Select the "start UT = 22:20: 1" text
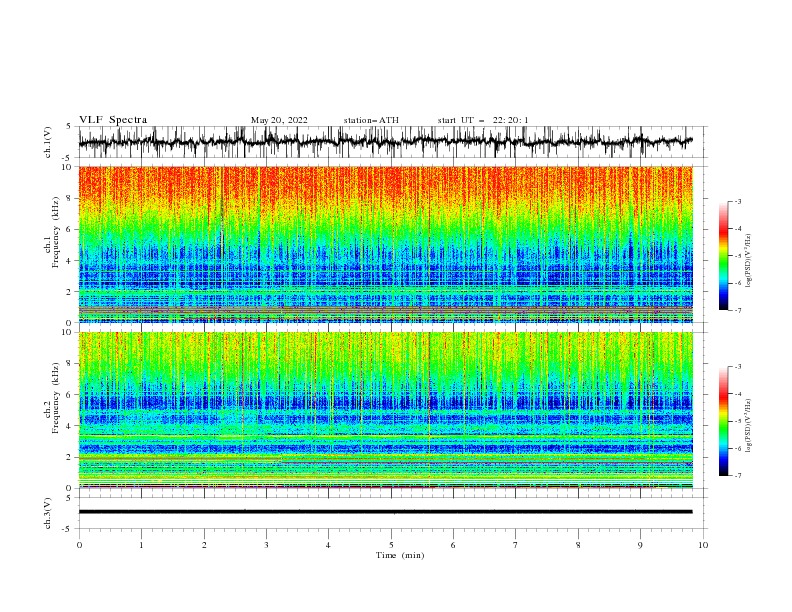This screenshot has height=612, width=792. coord(483,120)
